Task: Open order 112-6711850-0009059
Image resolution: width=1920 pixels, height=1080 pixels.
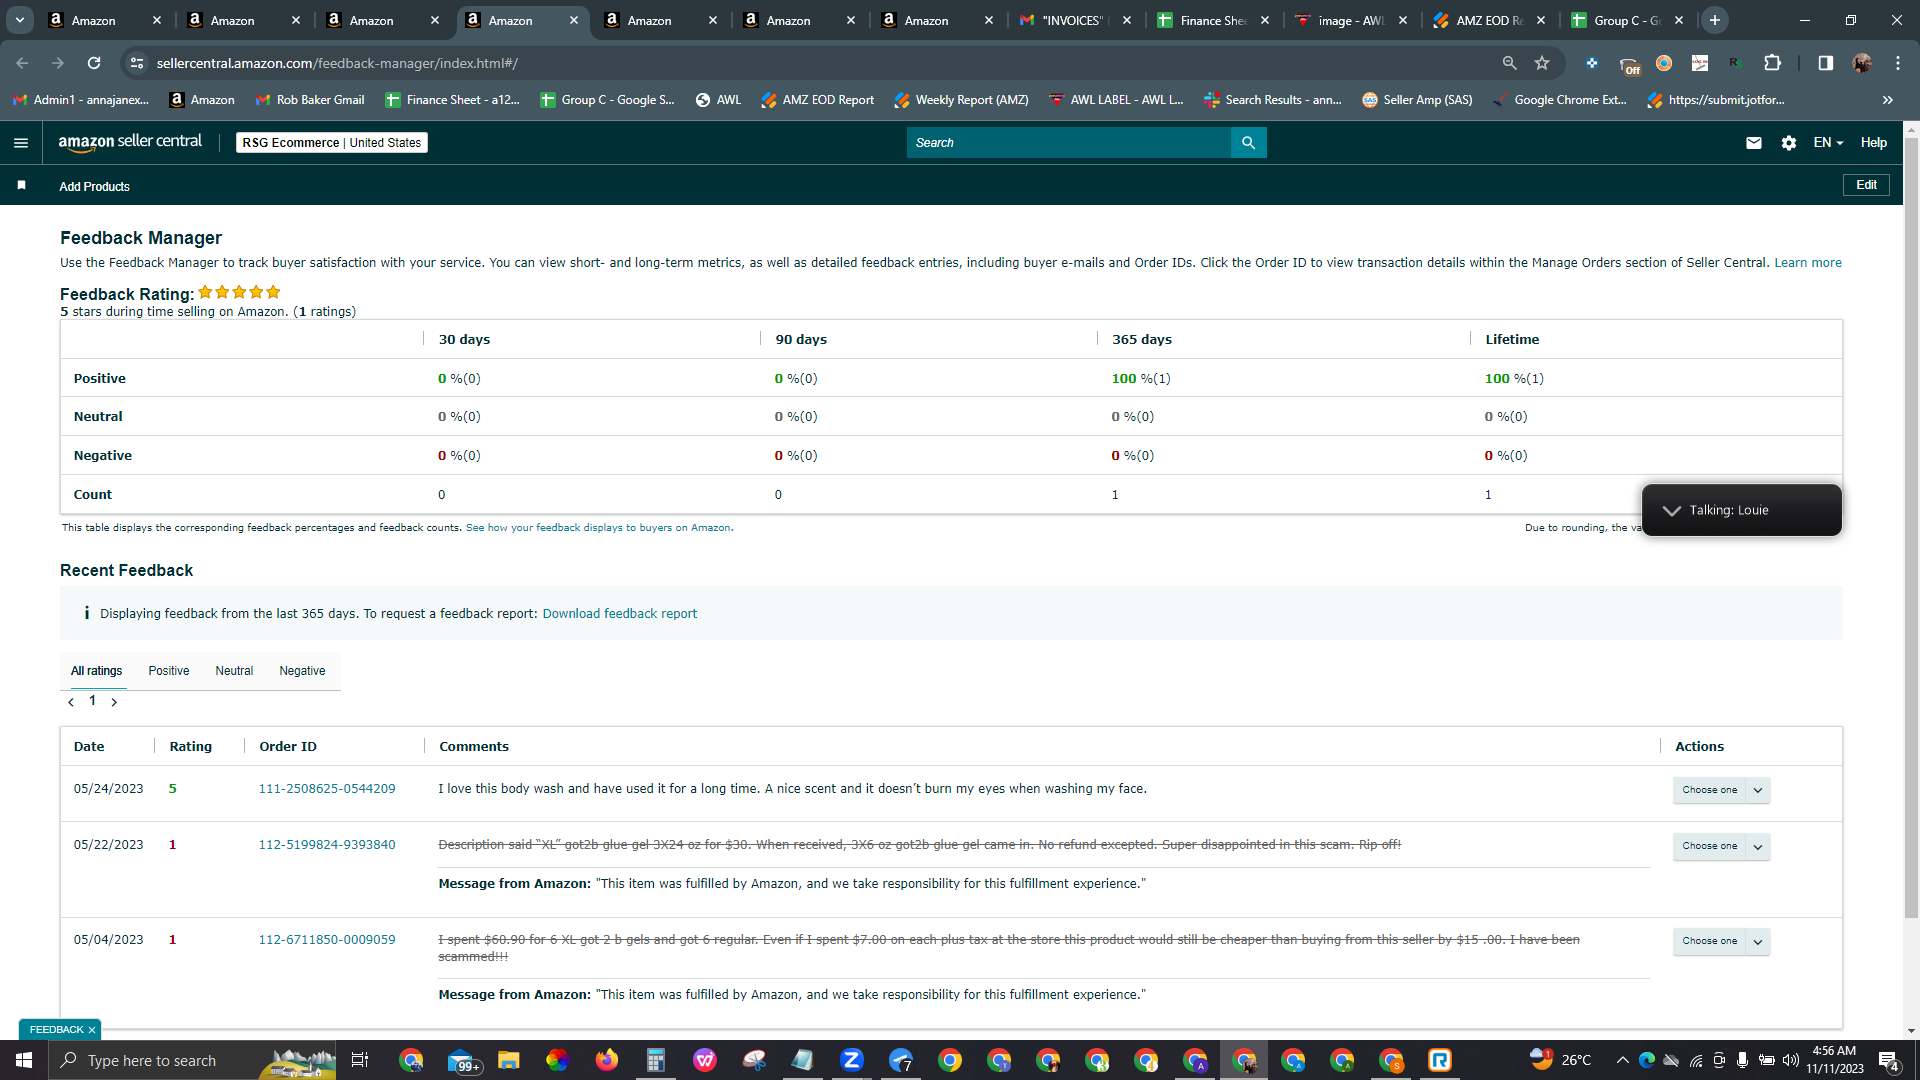Action: (327, 940)
